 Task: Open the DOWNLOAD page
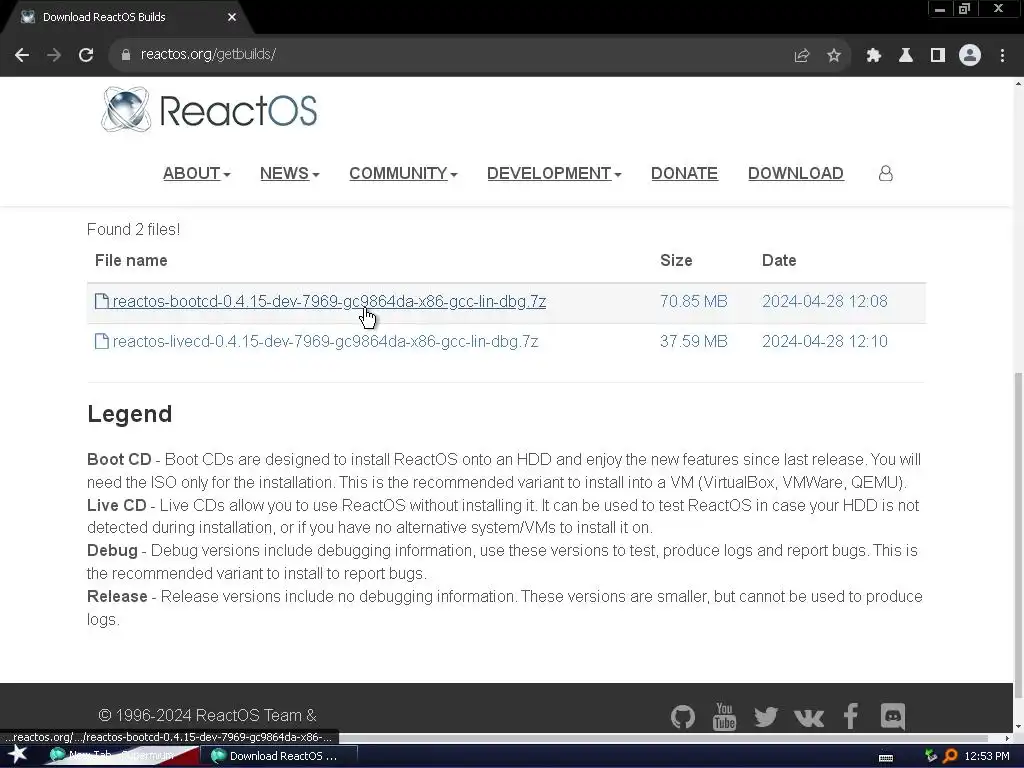click(x=795, y=173)
